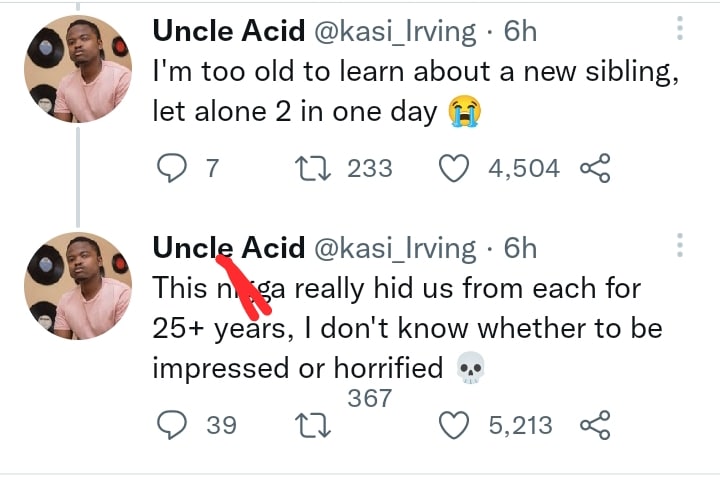
Task: Like the tweet about a new sibling
Action: click(455, 169)
